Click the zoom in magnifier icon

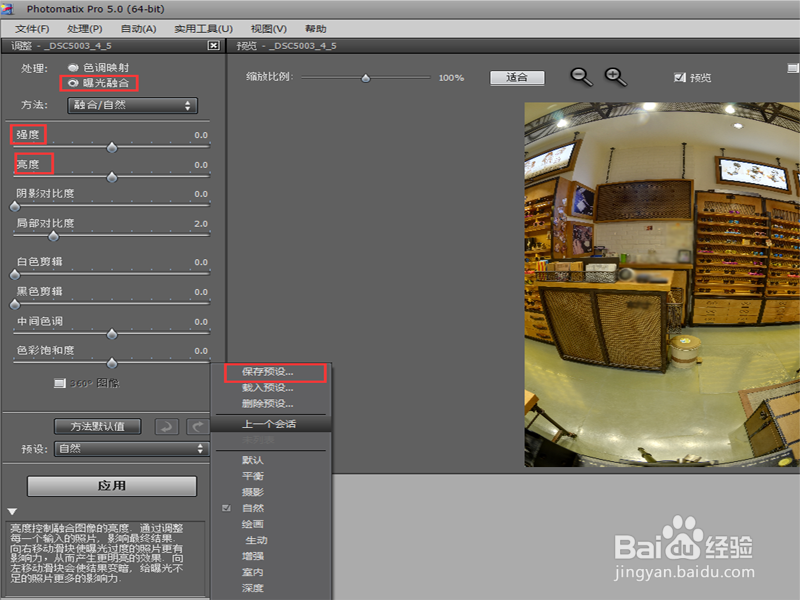(615, 77)
